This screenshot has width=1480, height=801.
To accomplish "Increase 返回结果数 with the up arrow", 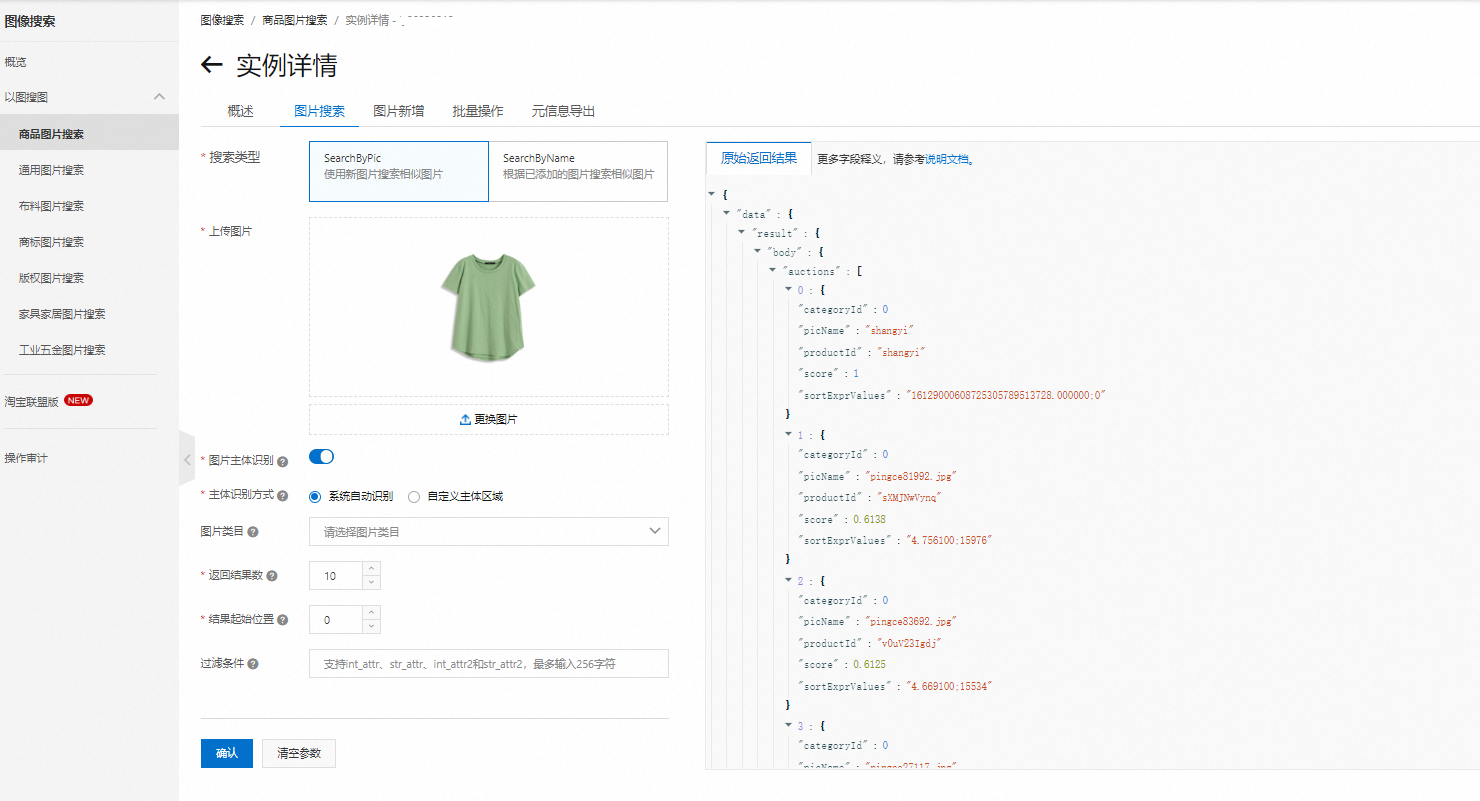I will [371, 569].
